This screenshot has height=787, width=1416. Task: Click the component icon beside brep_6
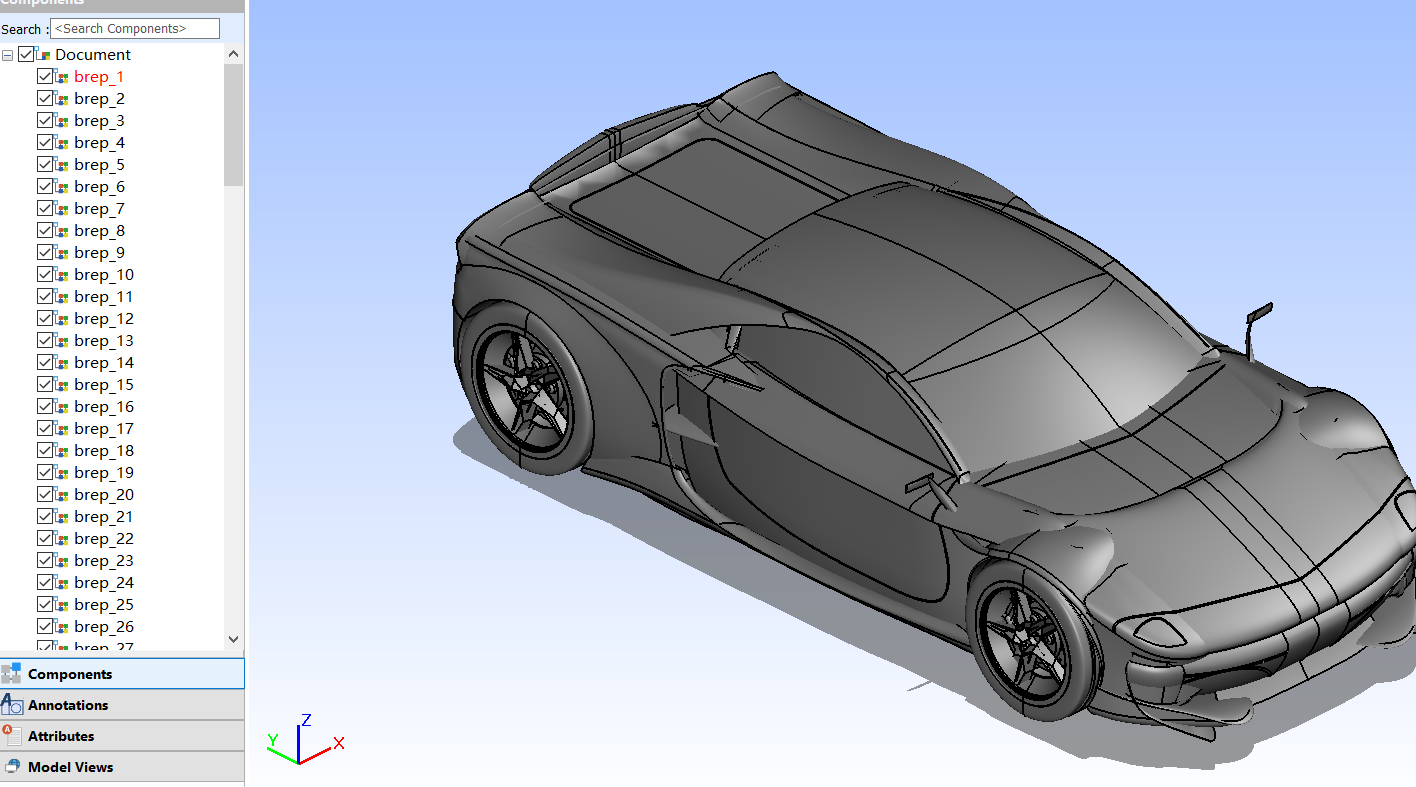click(62, 186)
